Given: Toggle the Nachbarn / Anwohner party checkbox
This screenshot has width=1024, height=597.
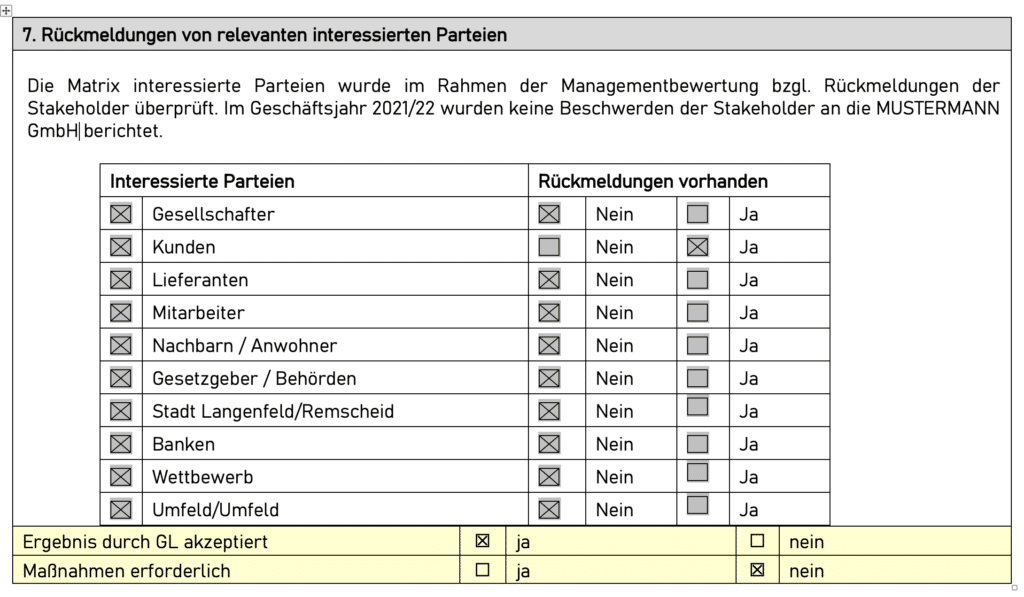Looking at the screenshot, I should 121,345.
